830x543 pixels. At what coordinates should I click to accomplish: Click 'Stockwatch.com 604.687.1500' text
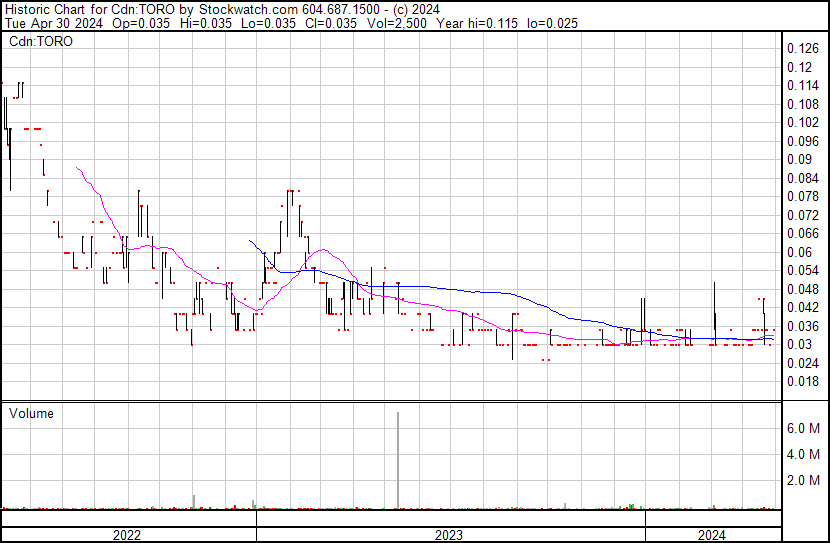point(289,10)
